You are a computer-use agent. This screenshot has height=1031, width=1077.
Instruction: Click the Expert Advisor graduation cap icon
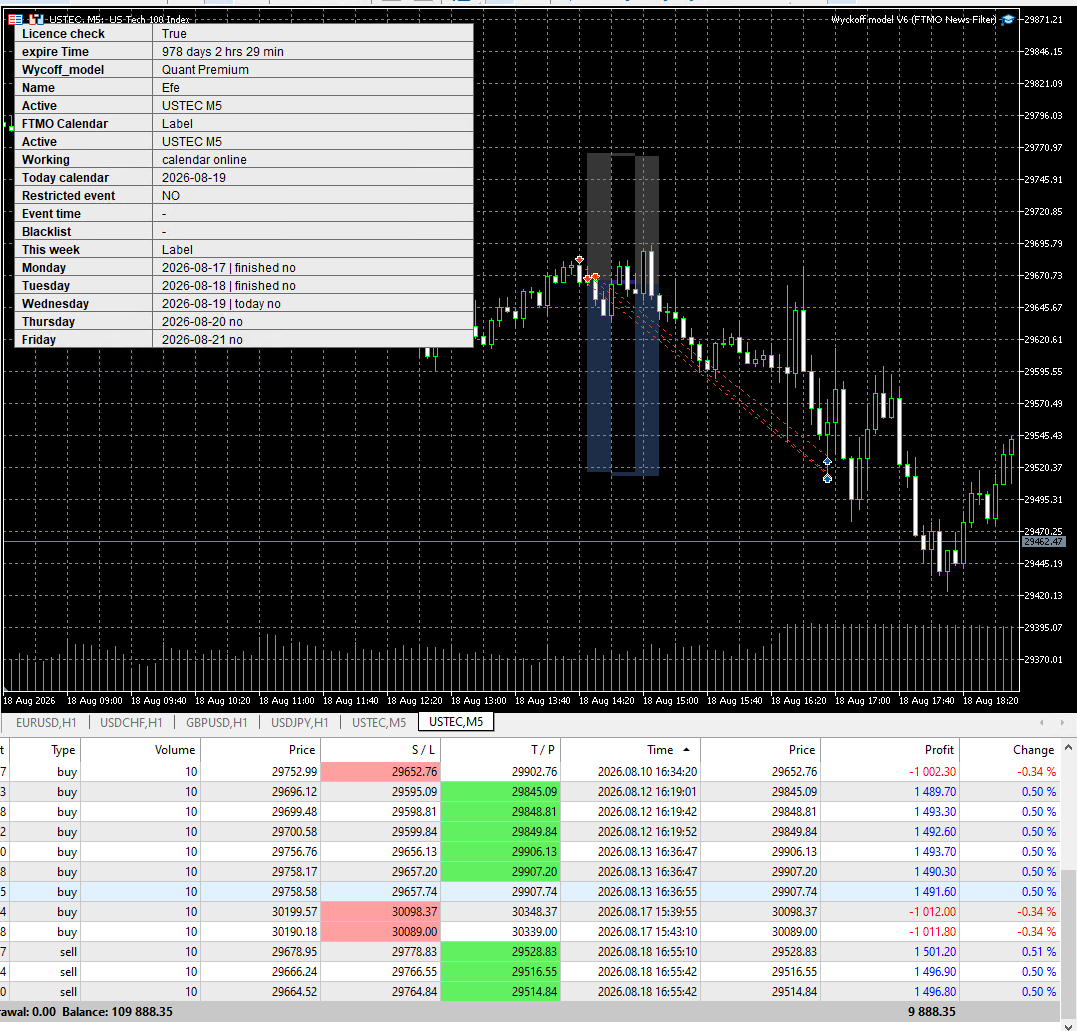click(x=1008, y=20)
